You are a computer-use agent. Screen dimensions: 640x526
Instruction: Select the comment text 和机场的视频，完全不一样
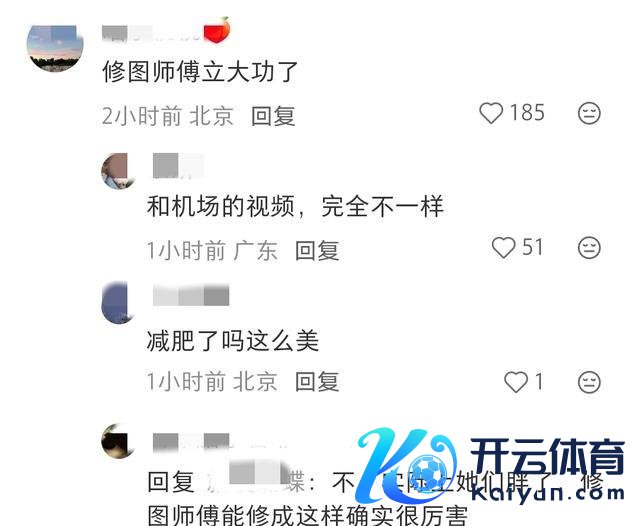tap(295, 207)
